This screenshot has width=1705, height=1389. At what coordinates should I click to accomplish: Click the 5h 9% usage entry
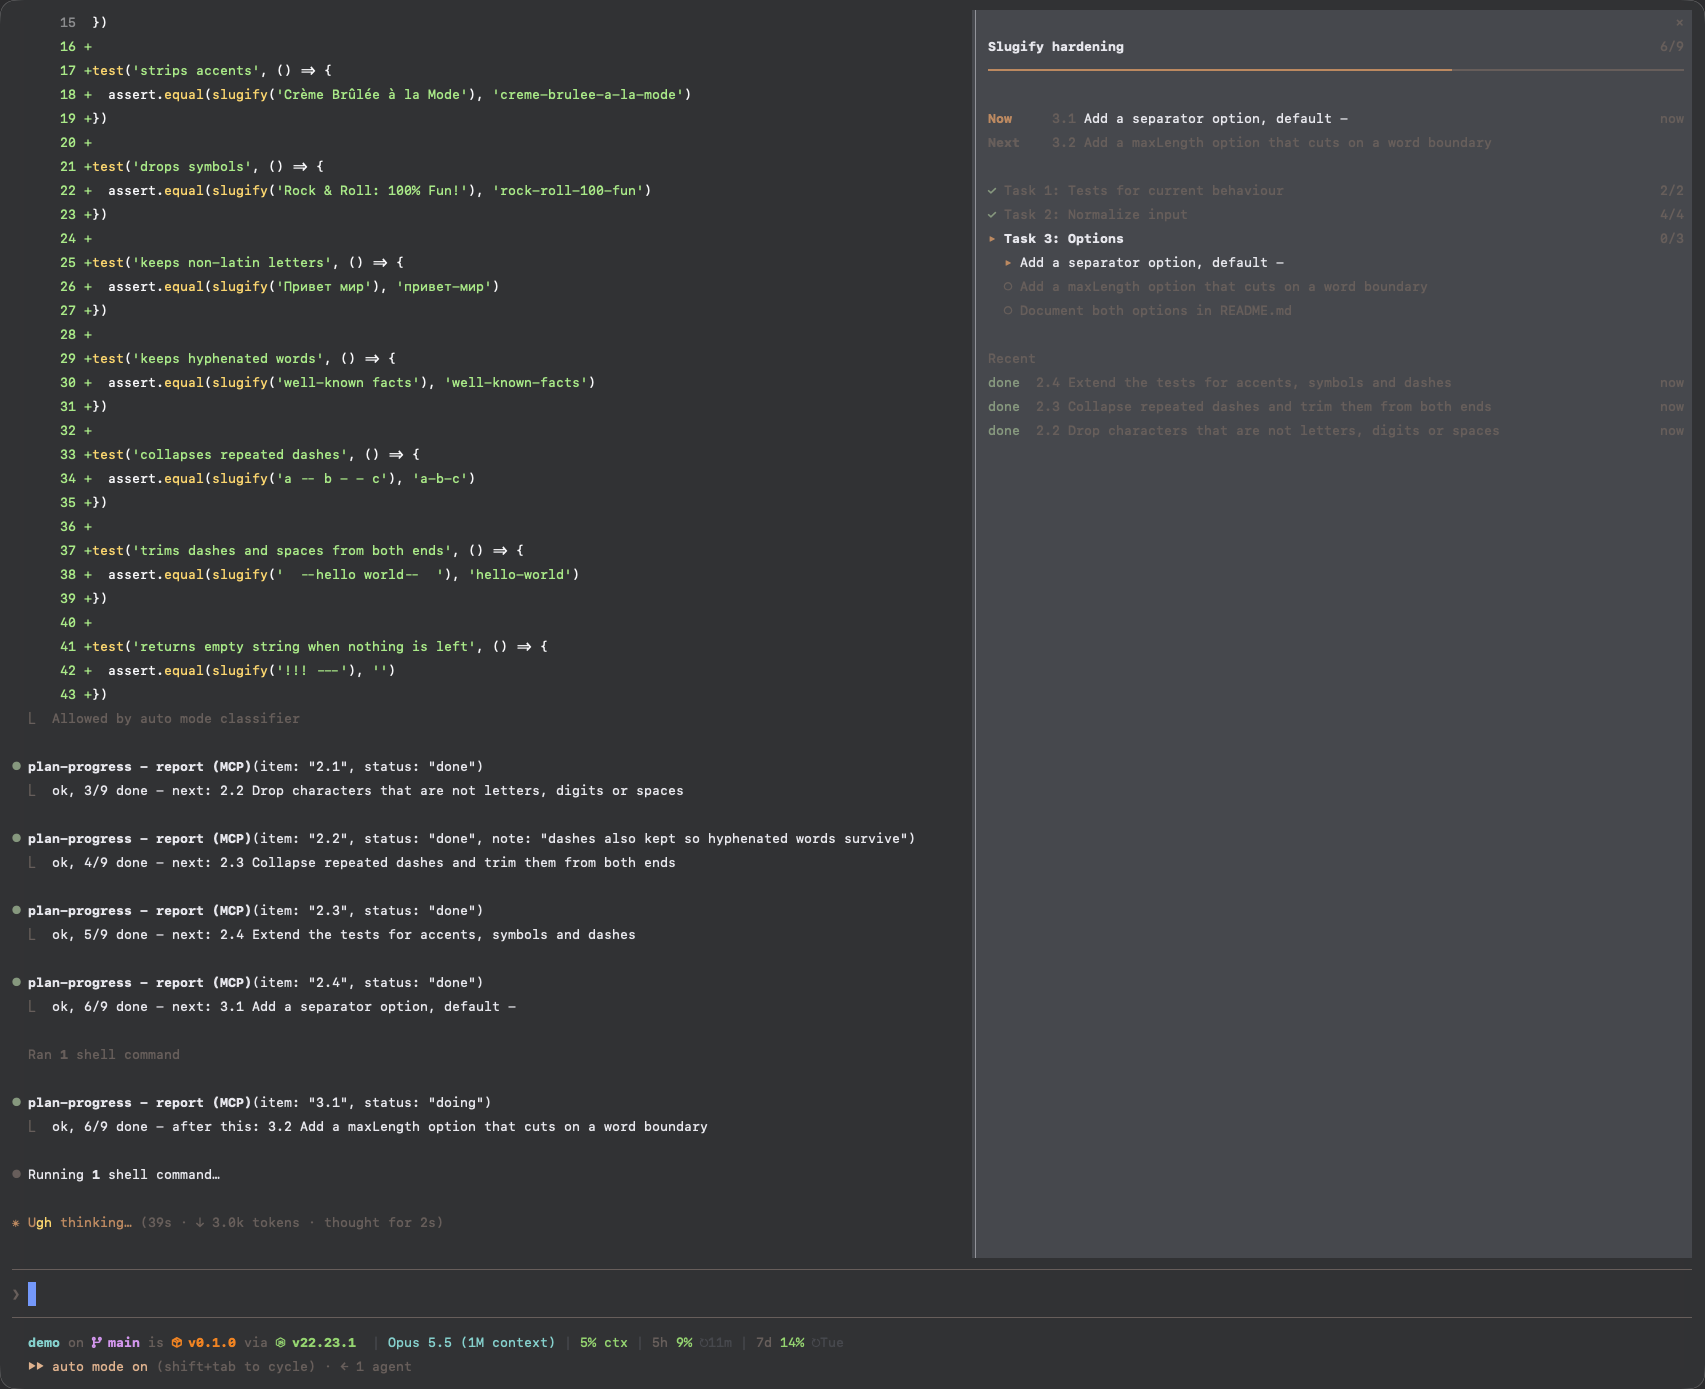point(672,1343)
